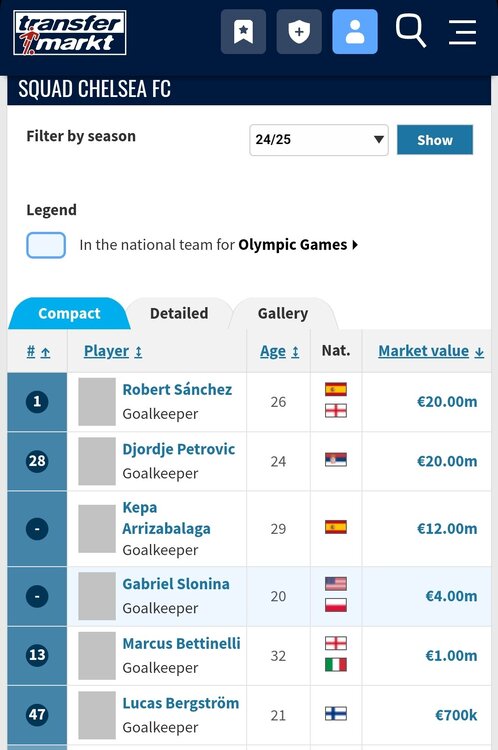This screenshot has width=498, height=750.
Task: Sort table by Market value
Action: [x=431, y=351]
